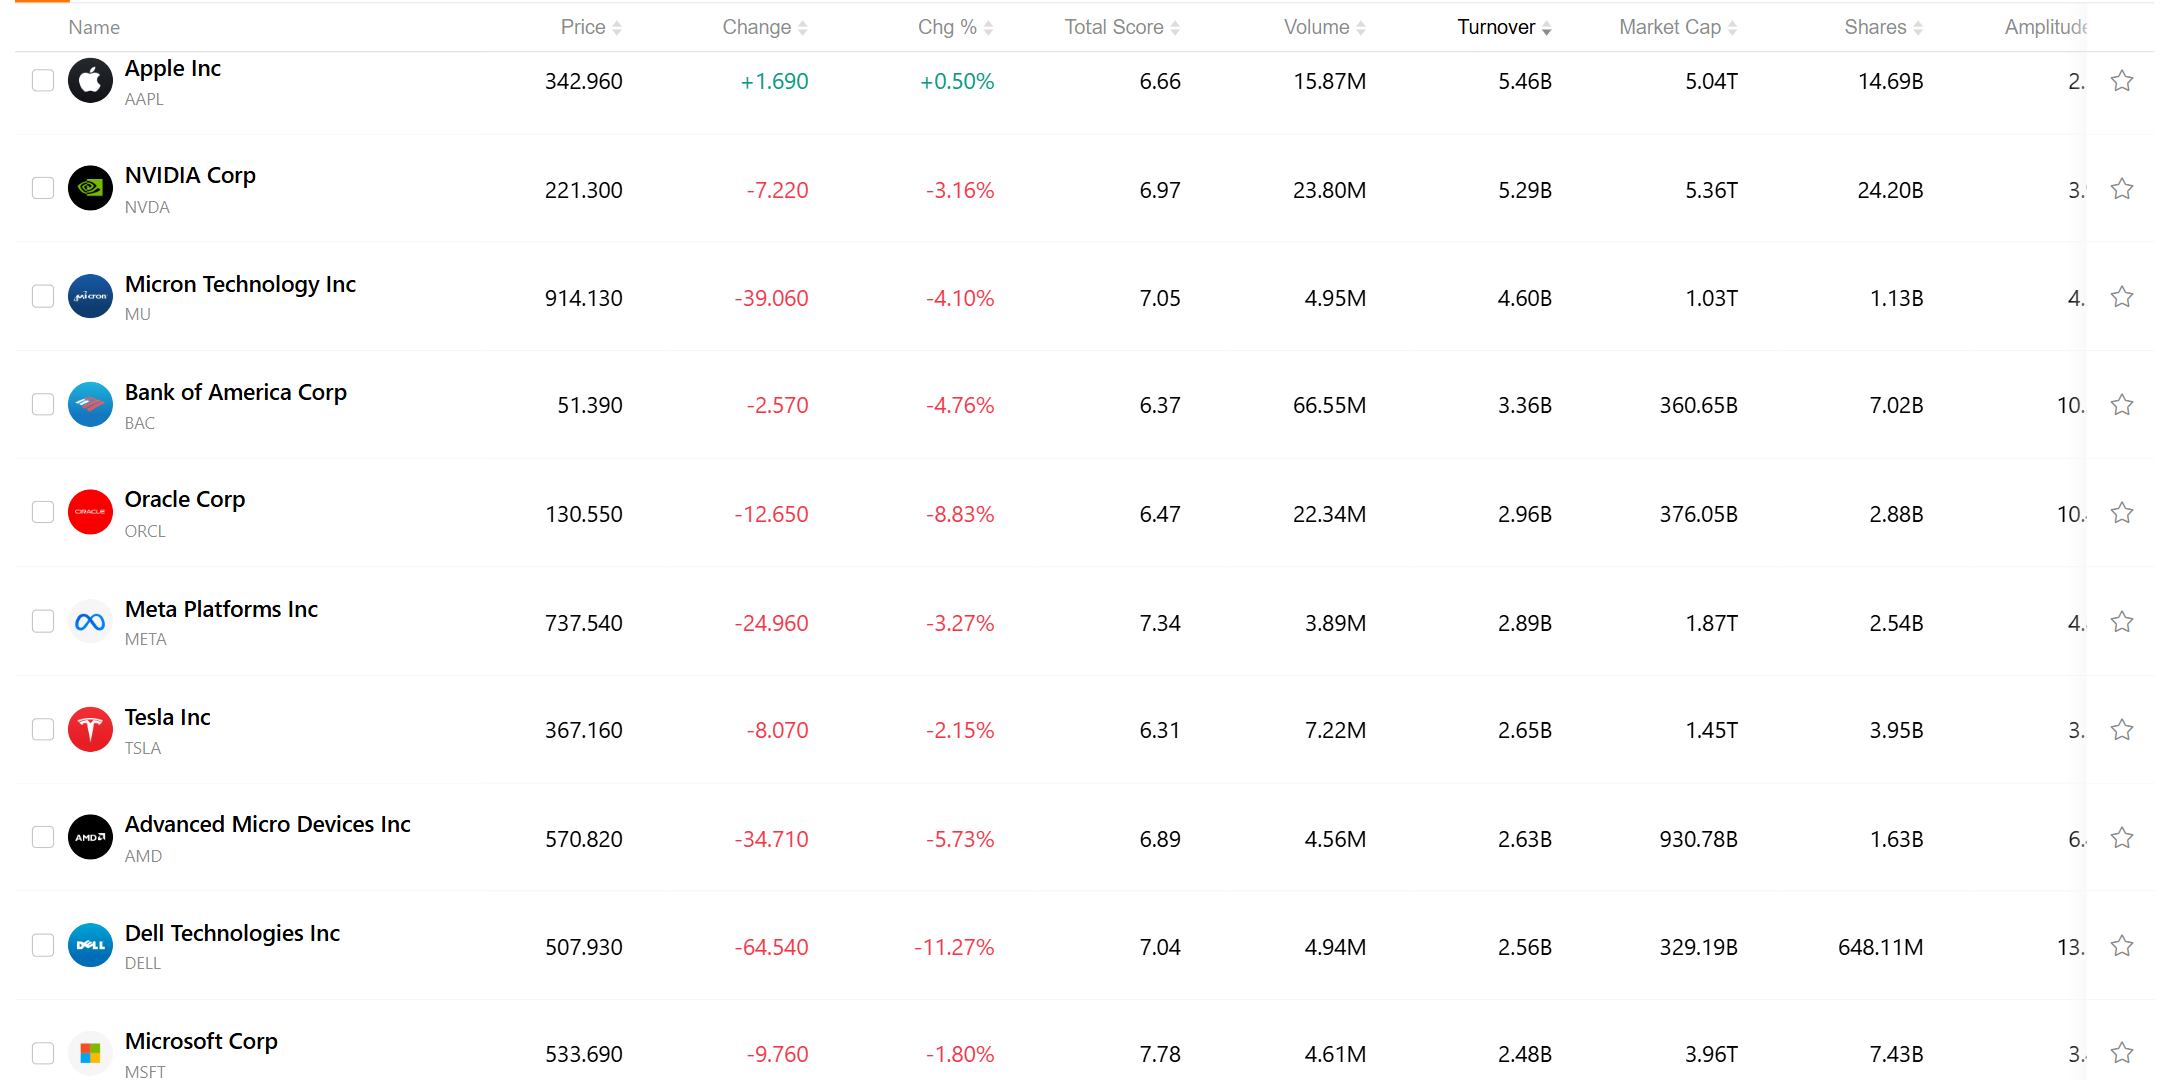This screenshot has width=2172, height=1080.
Task: Sort by the Chg % column arrows
Action: click(x=955, y=27)
